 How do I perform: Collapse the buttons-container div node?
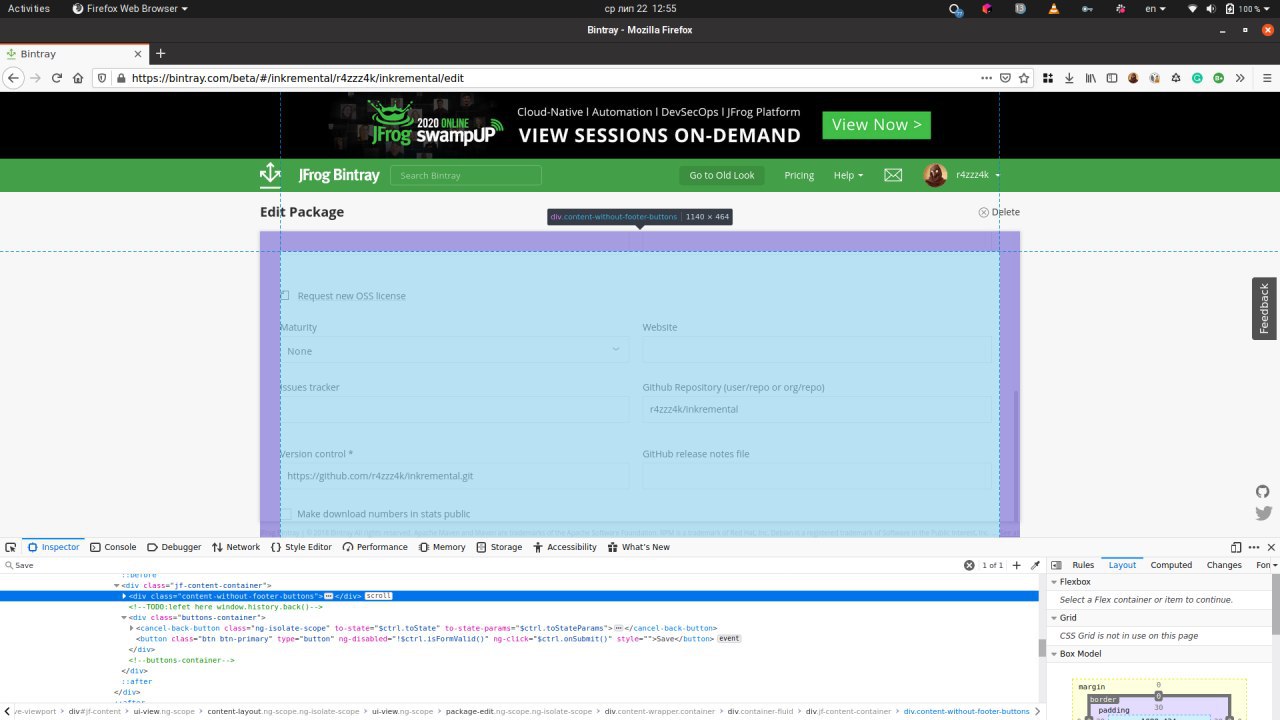(124, 617)
